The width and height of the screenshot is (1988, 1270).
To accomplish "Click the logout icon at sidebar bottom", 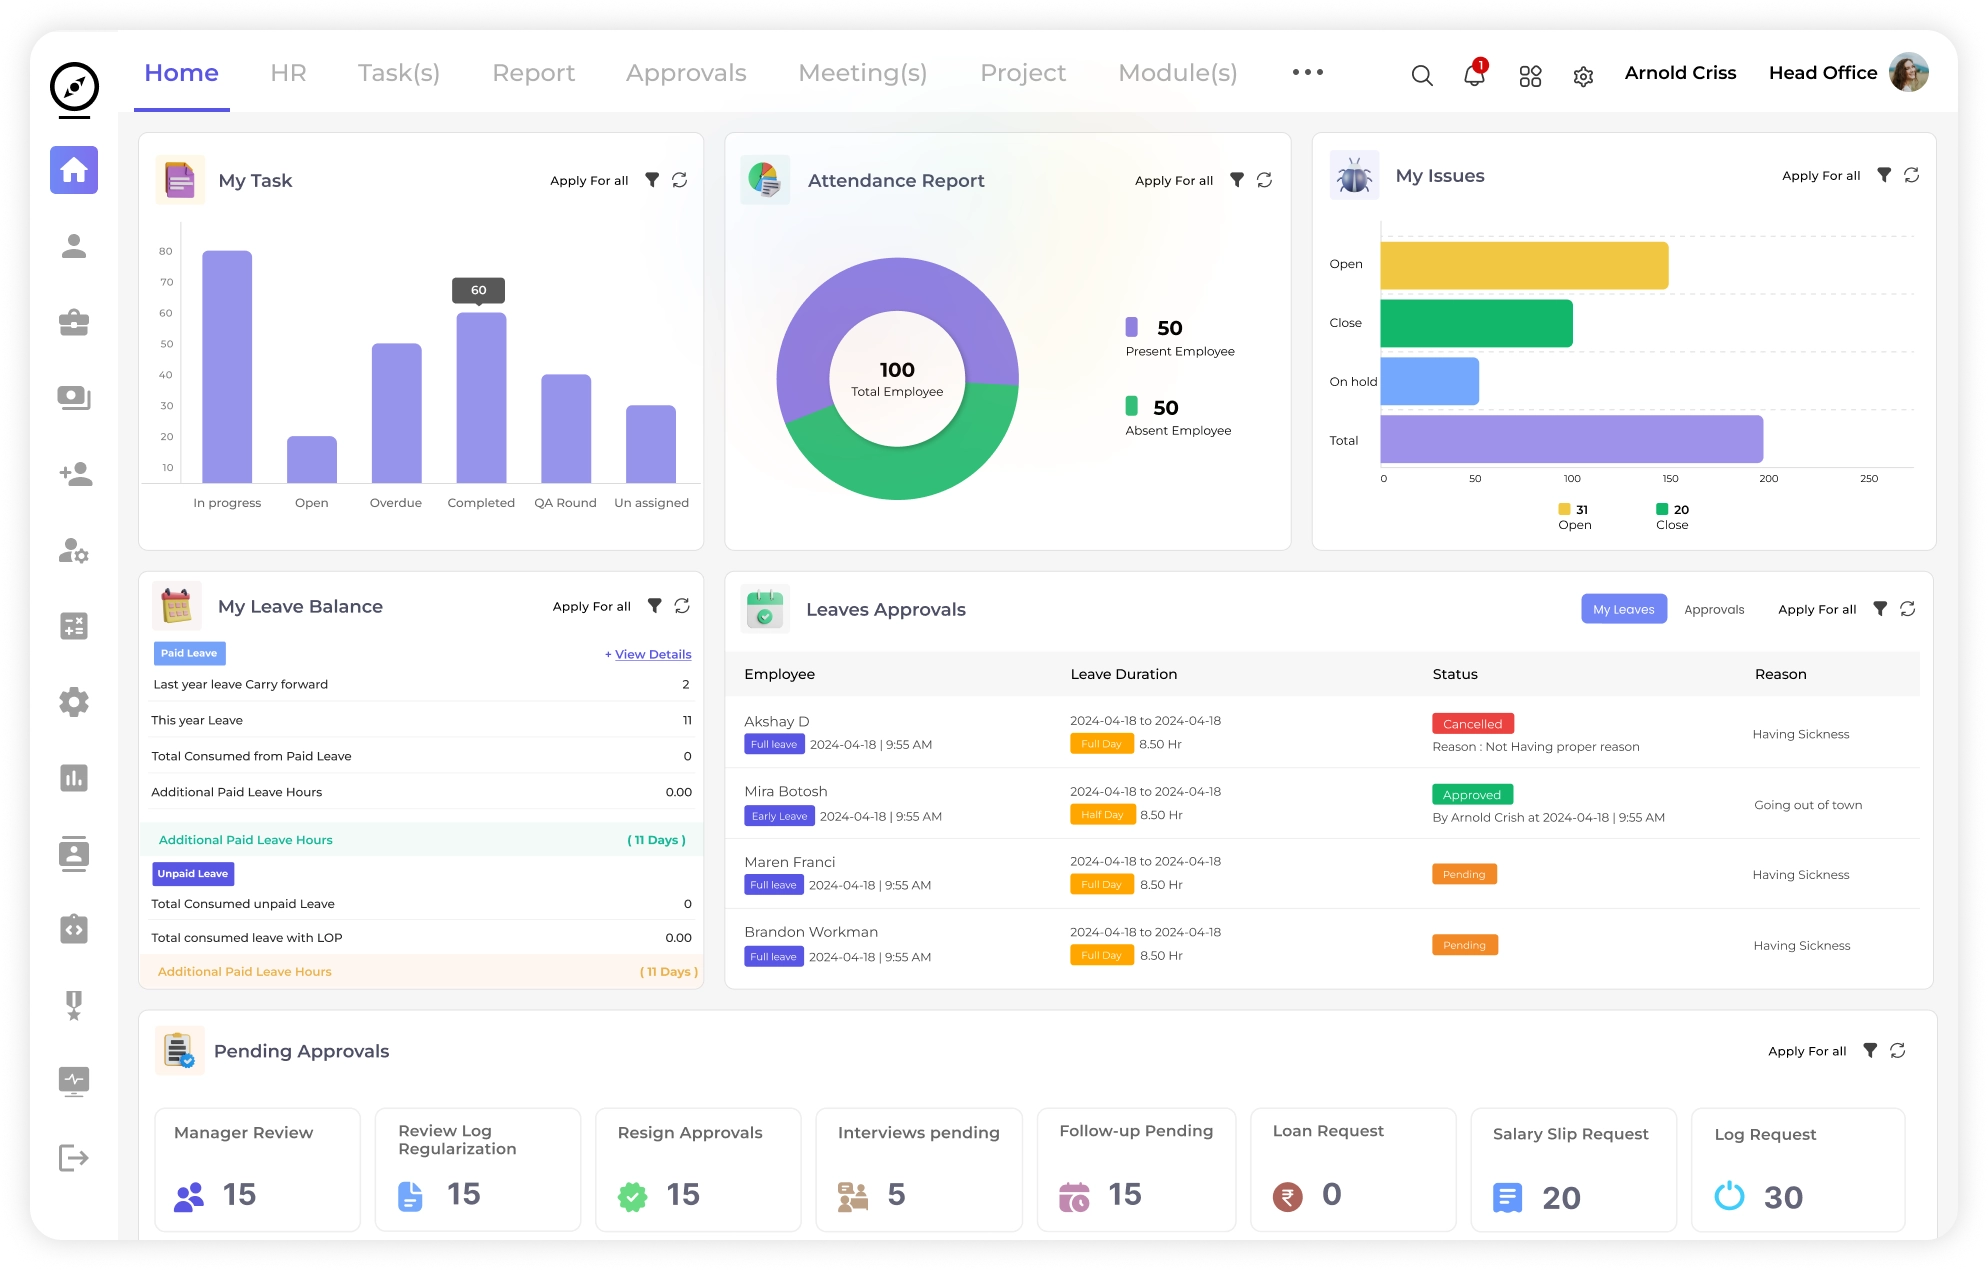I will pos(74,1157).
